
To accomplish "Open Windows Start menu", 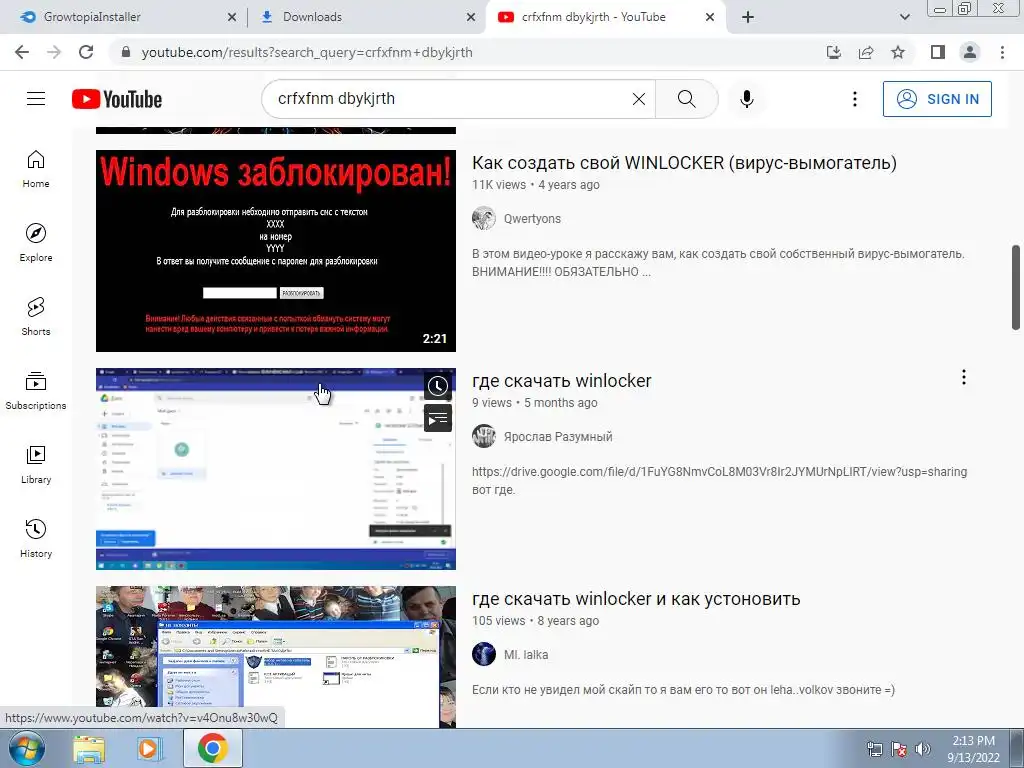I will (x=26, y=748).
